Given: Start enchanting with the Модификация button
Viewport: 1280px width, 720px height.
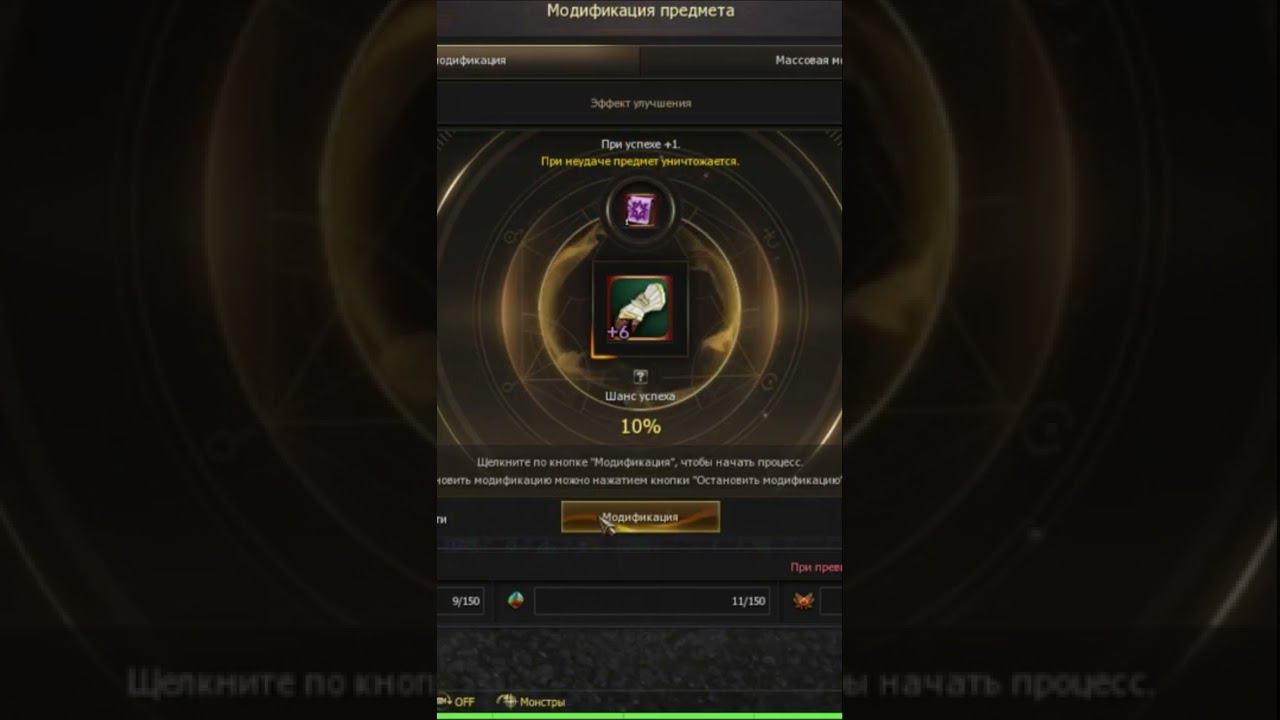Looking at the screenshot, I should 640,517.
